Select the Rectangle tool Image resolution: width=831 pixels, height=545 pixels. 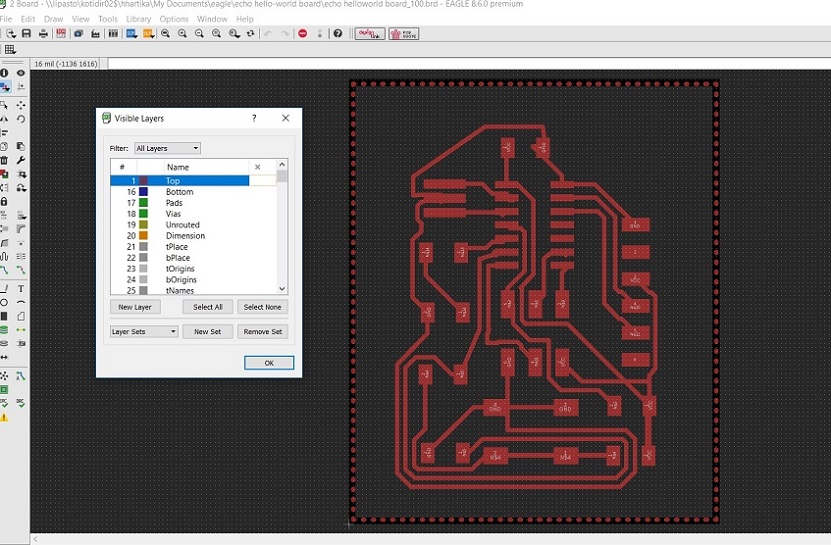pyautogui.click(x=4, y=317)
